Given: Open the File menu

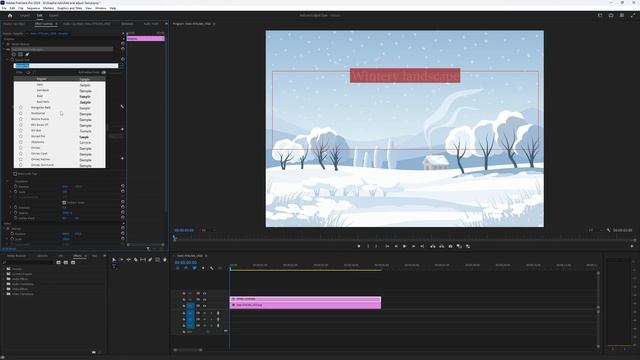Looking at the screenshot, I should [x=4, y=8].
